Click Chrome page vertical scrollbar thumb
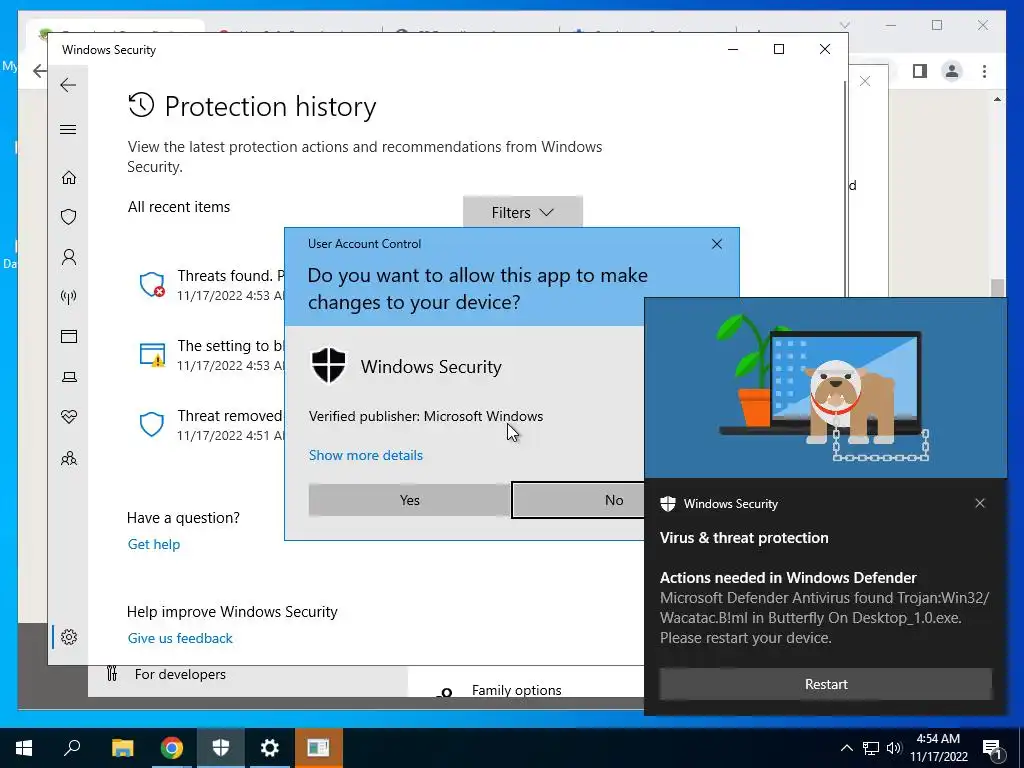Viewport: 1024px width, 768px height. (x=997, y=288)
